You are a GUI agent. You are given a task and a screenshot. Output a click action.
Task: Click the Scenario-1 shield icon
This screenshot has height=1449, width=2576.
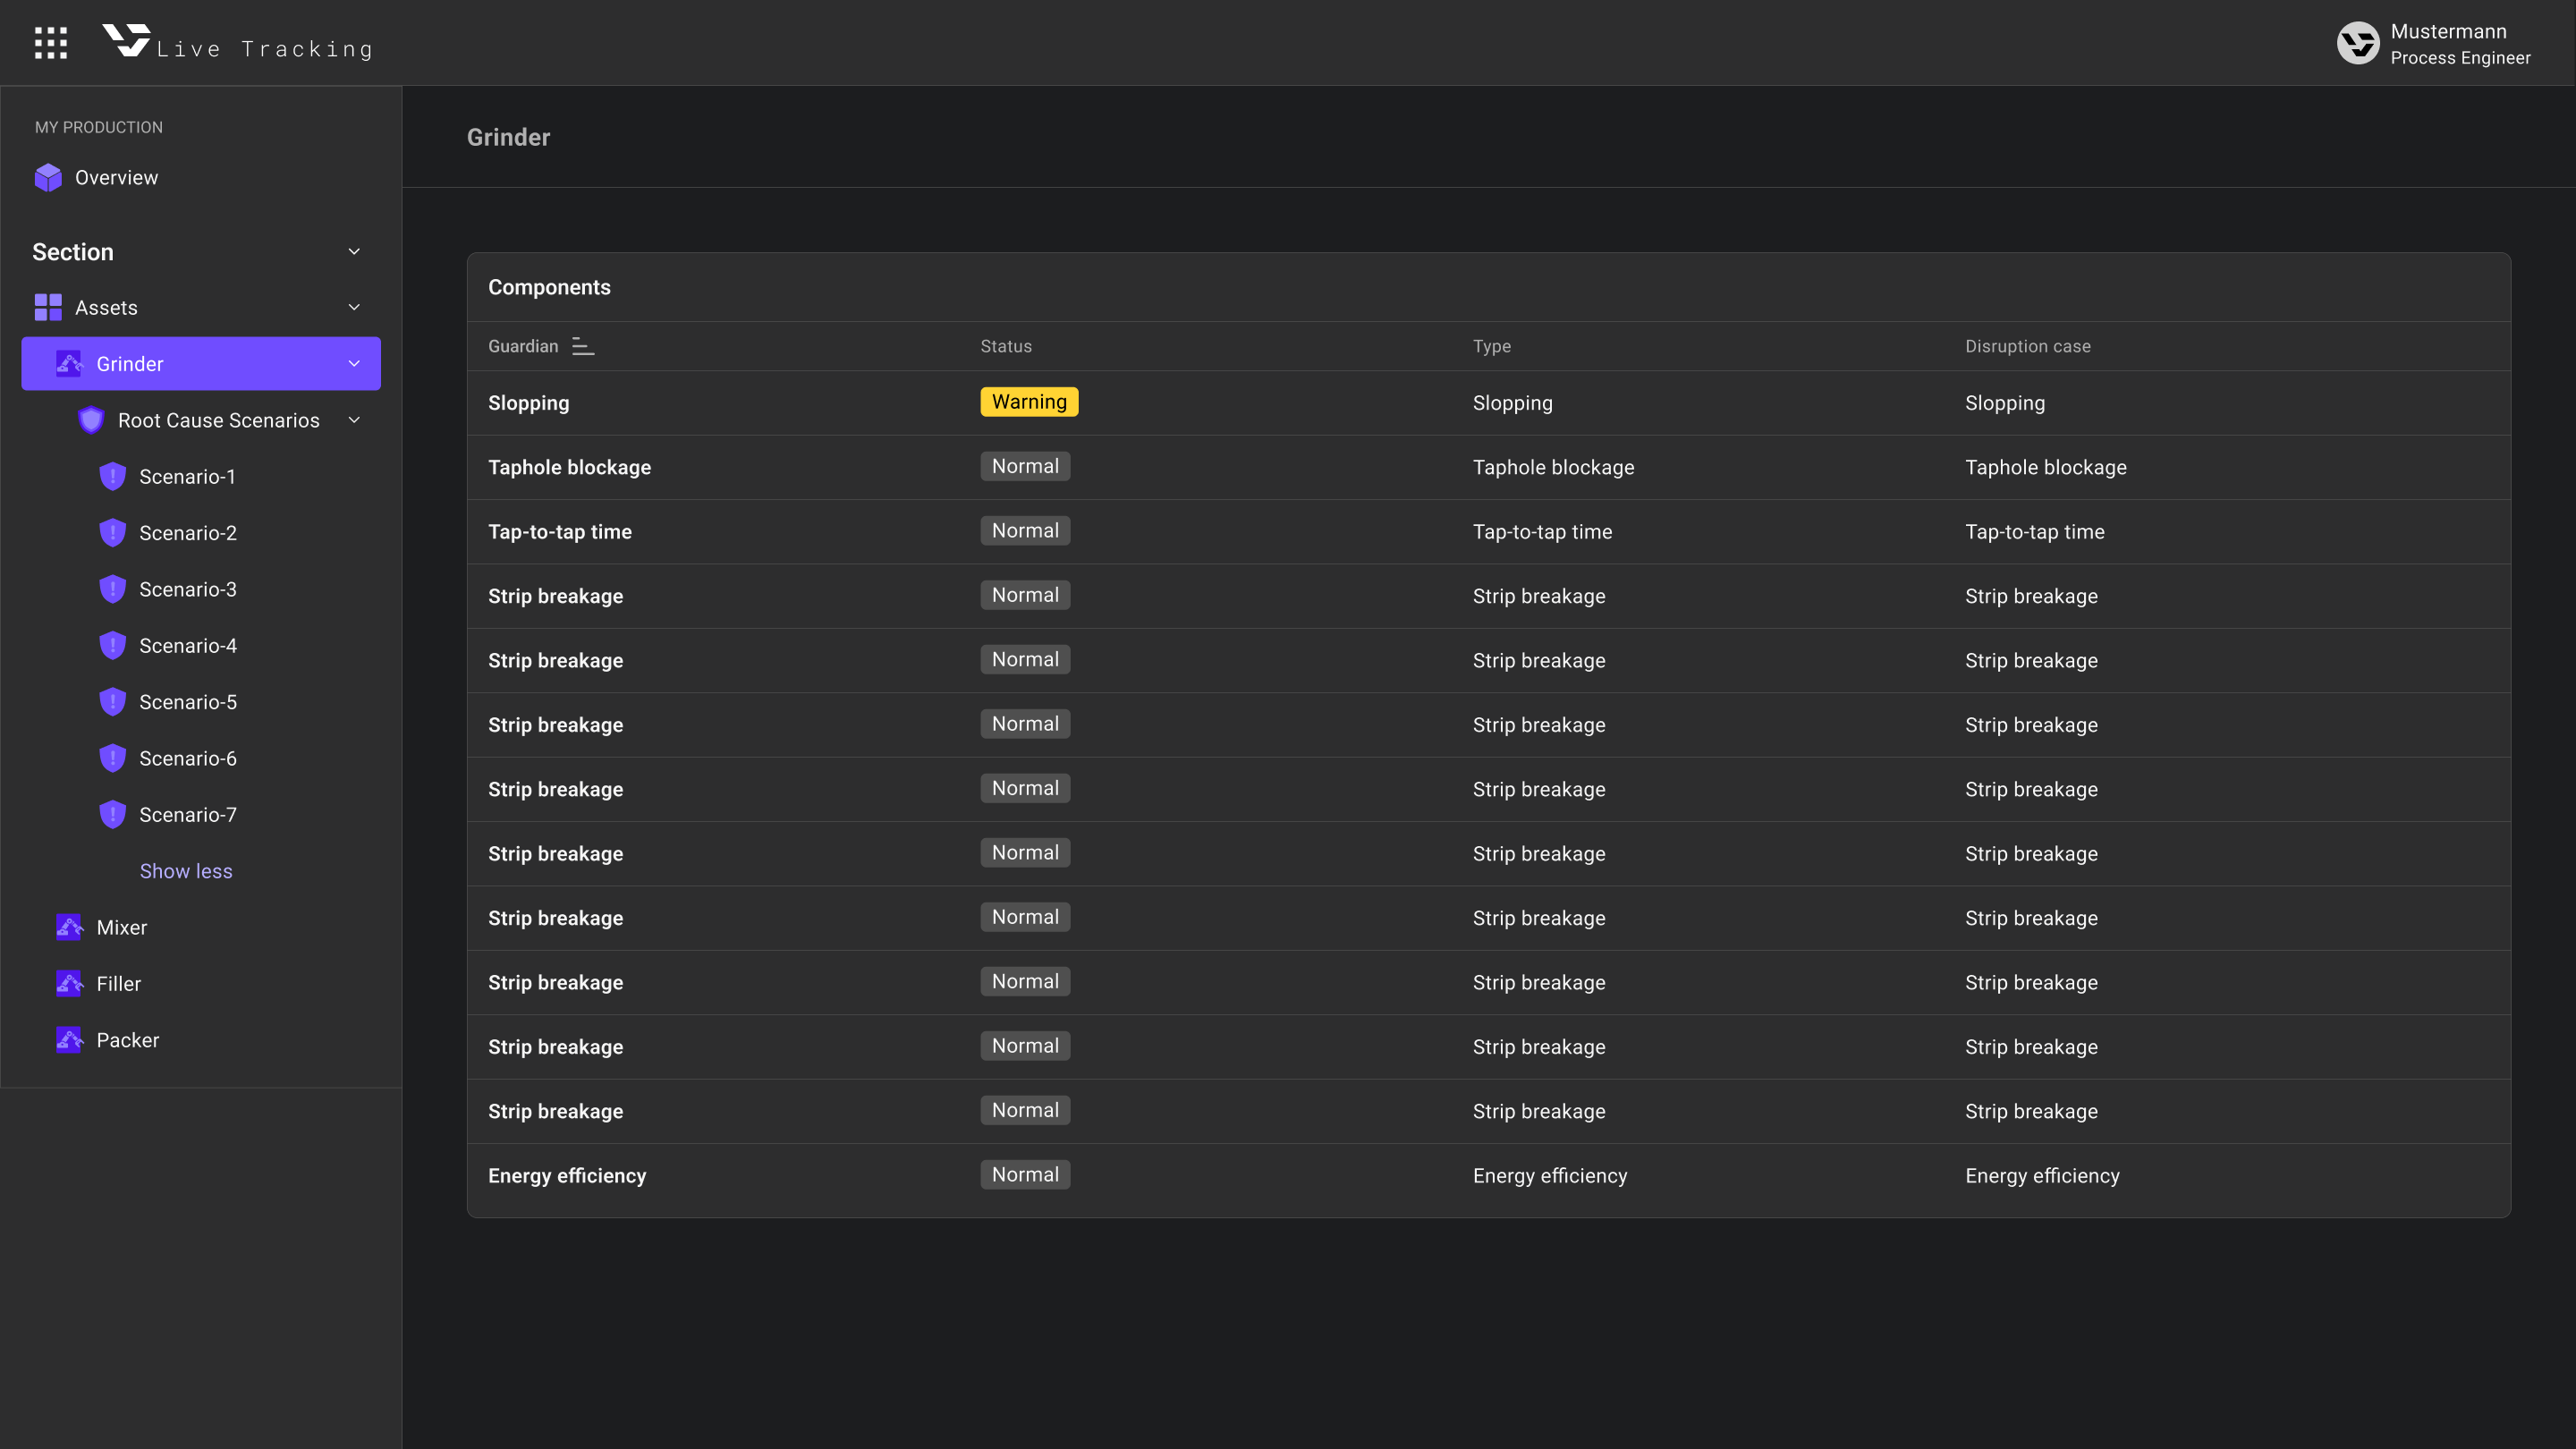(x=112, y=476)
